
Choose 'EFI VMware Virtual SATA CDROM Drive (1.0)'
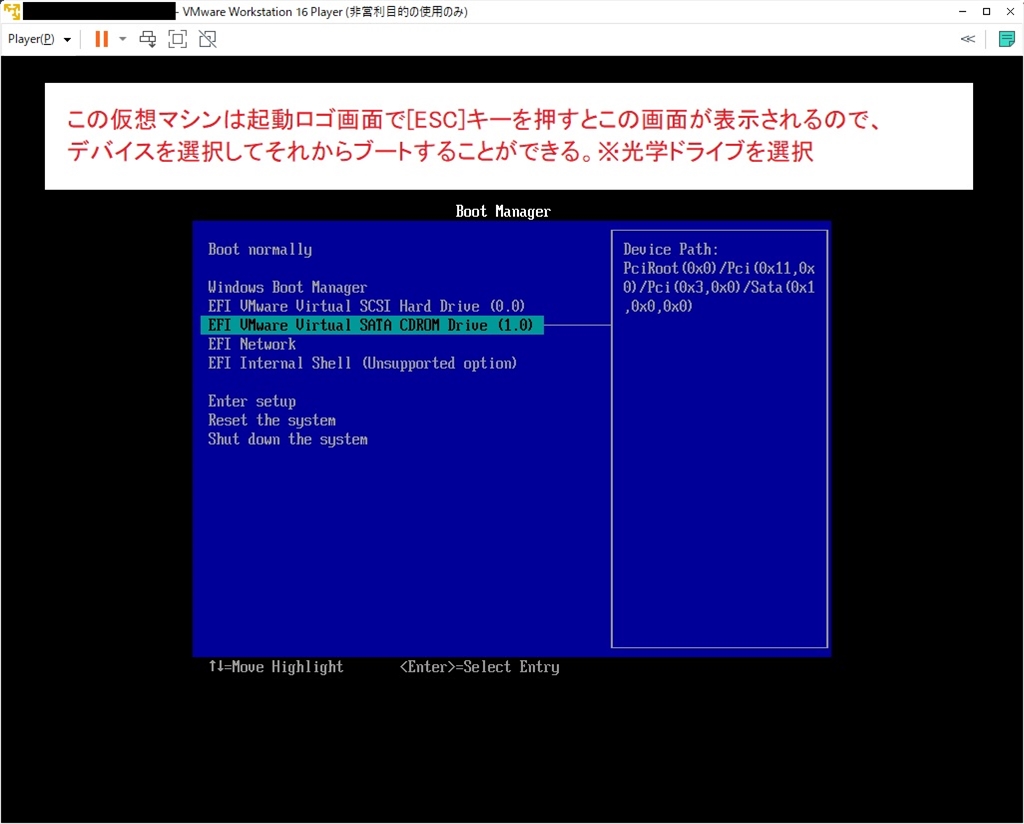point(372,325)
